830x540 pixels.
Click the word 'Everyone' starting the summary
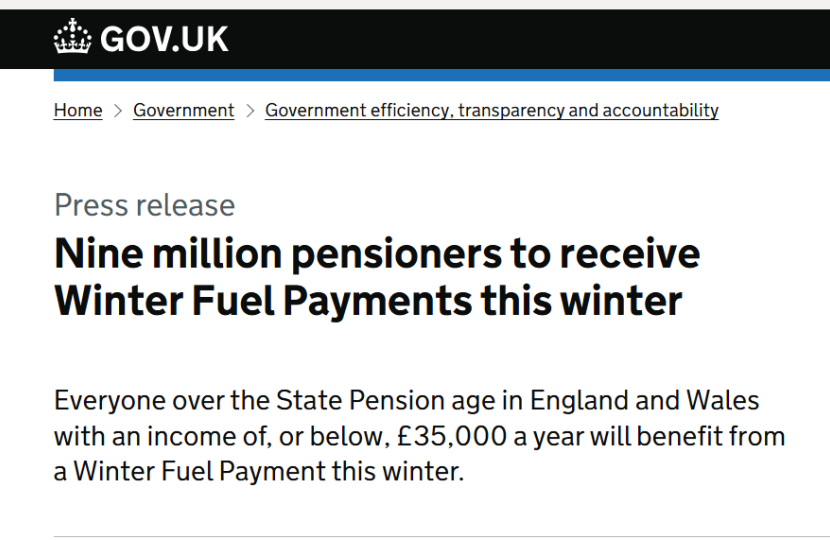coord(107,401)
